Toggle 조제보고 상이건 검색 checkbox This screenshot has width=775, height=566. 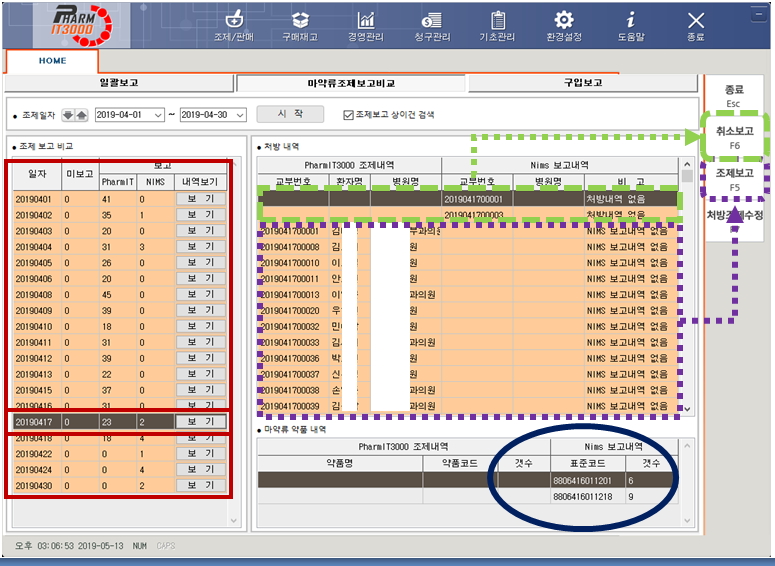[348, 115]
